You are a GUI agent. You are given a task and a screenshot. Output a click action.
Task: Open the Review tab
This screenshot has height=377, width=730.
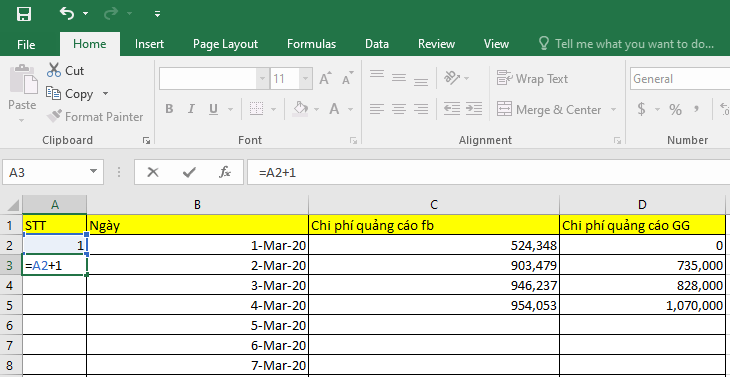[436, 44]
